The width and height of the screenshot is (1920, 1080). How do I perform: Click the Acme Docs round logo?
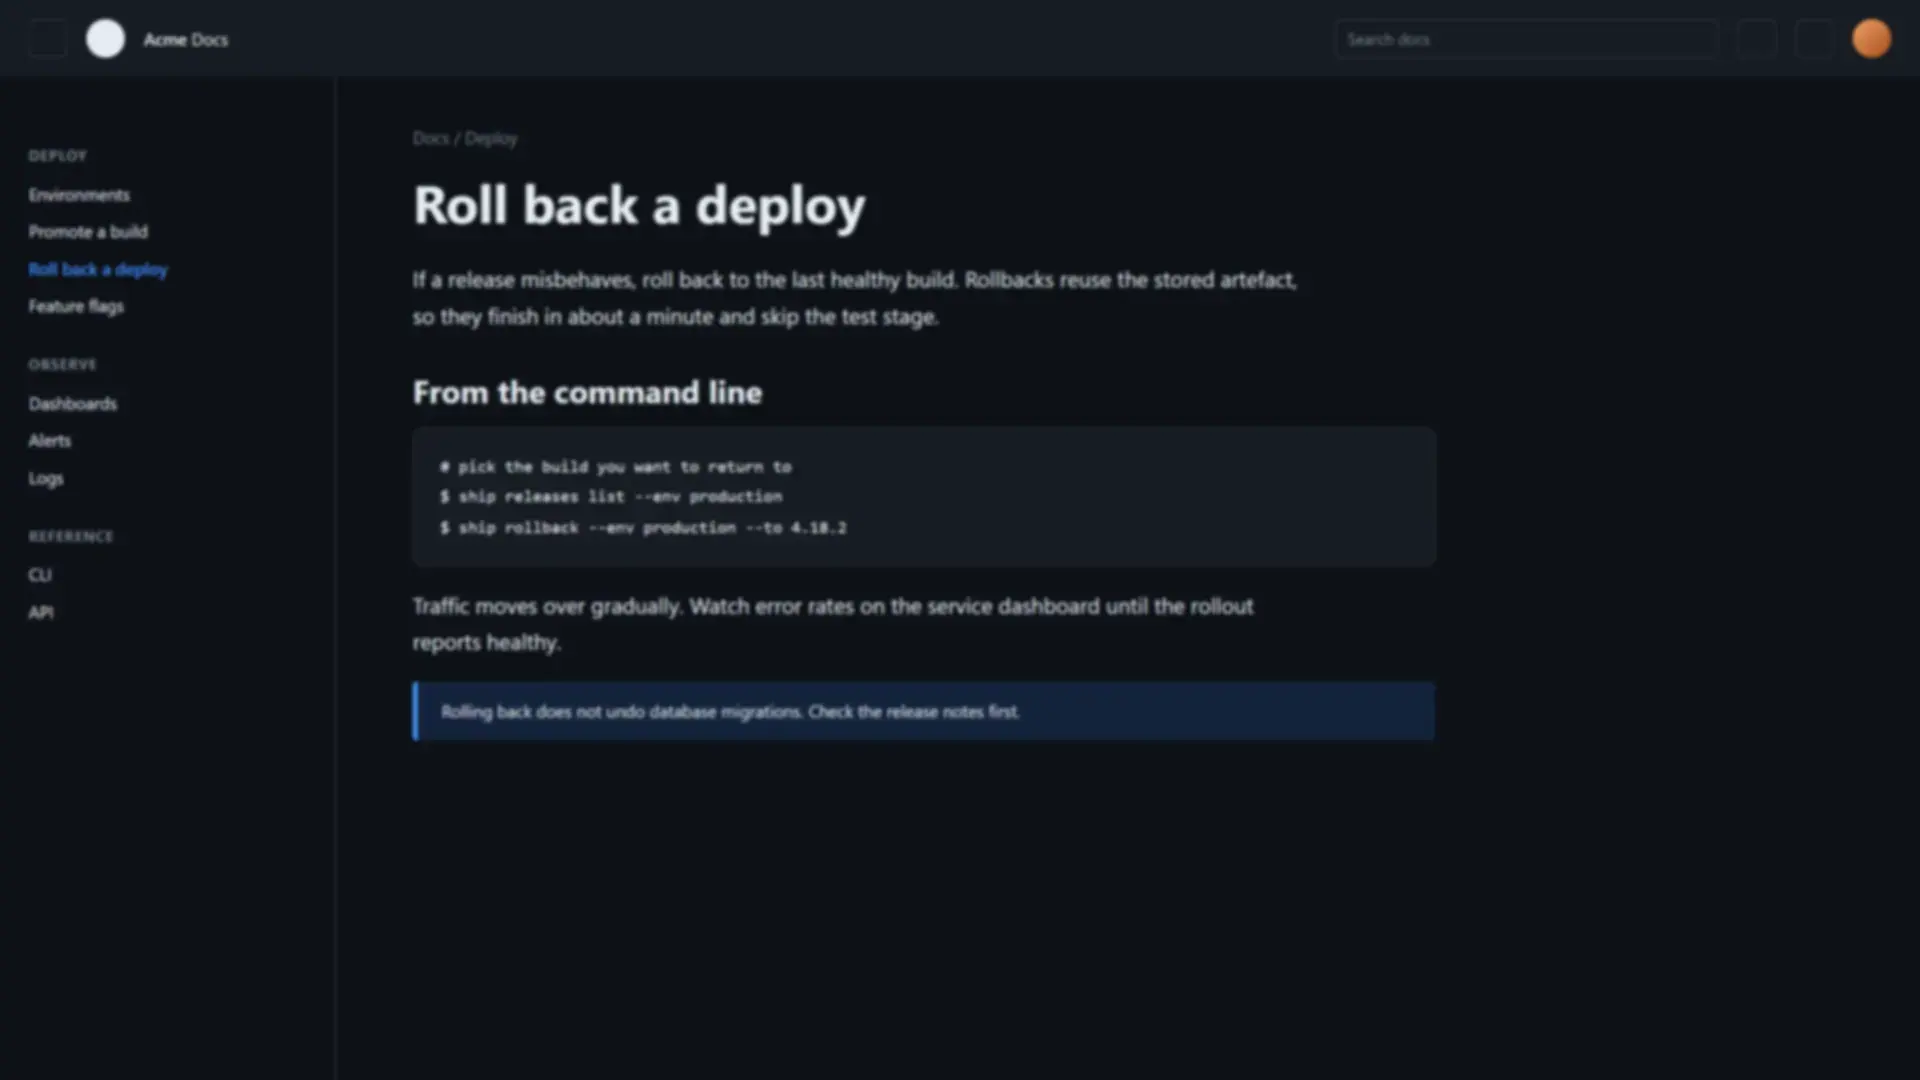[105, 39]
